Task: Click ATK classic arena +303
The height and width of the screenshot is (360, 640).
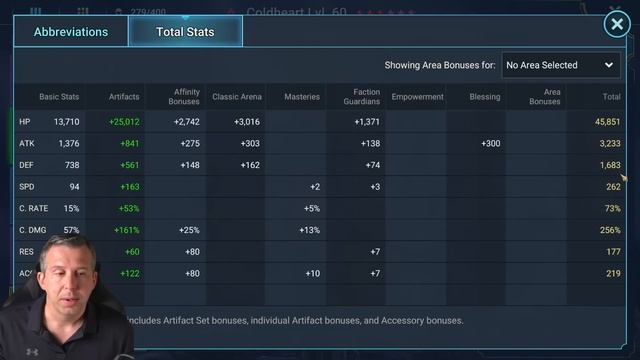Action: 250,143
